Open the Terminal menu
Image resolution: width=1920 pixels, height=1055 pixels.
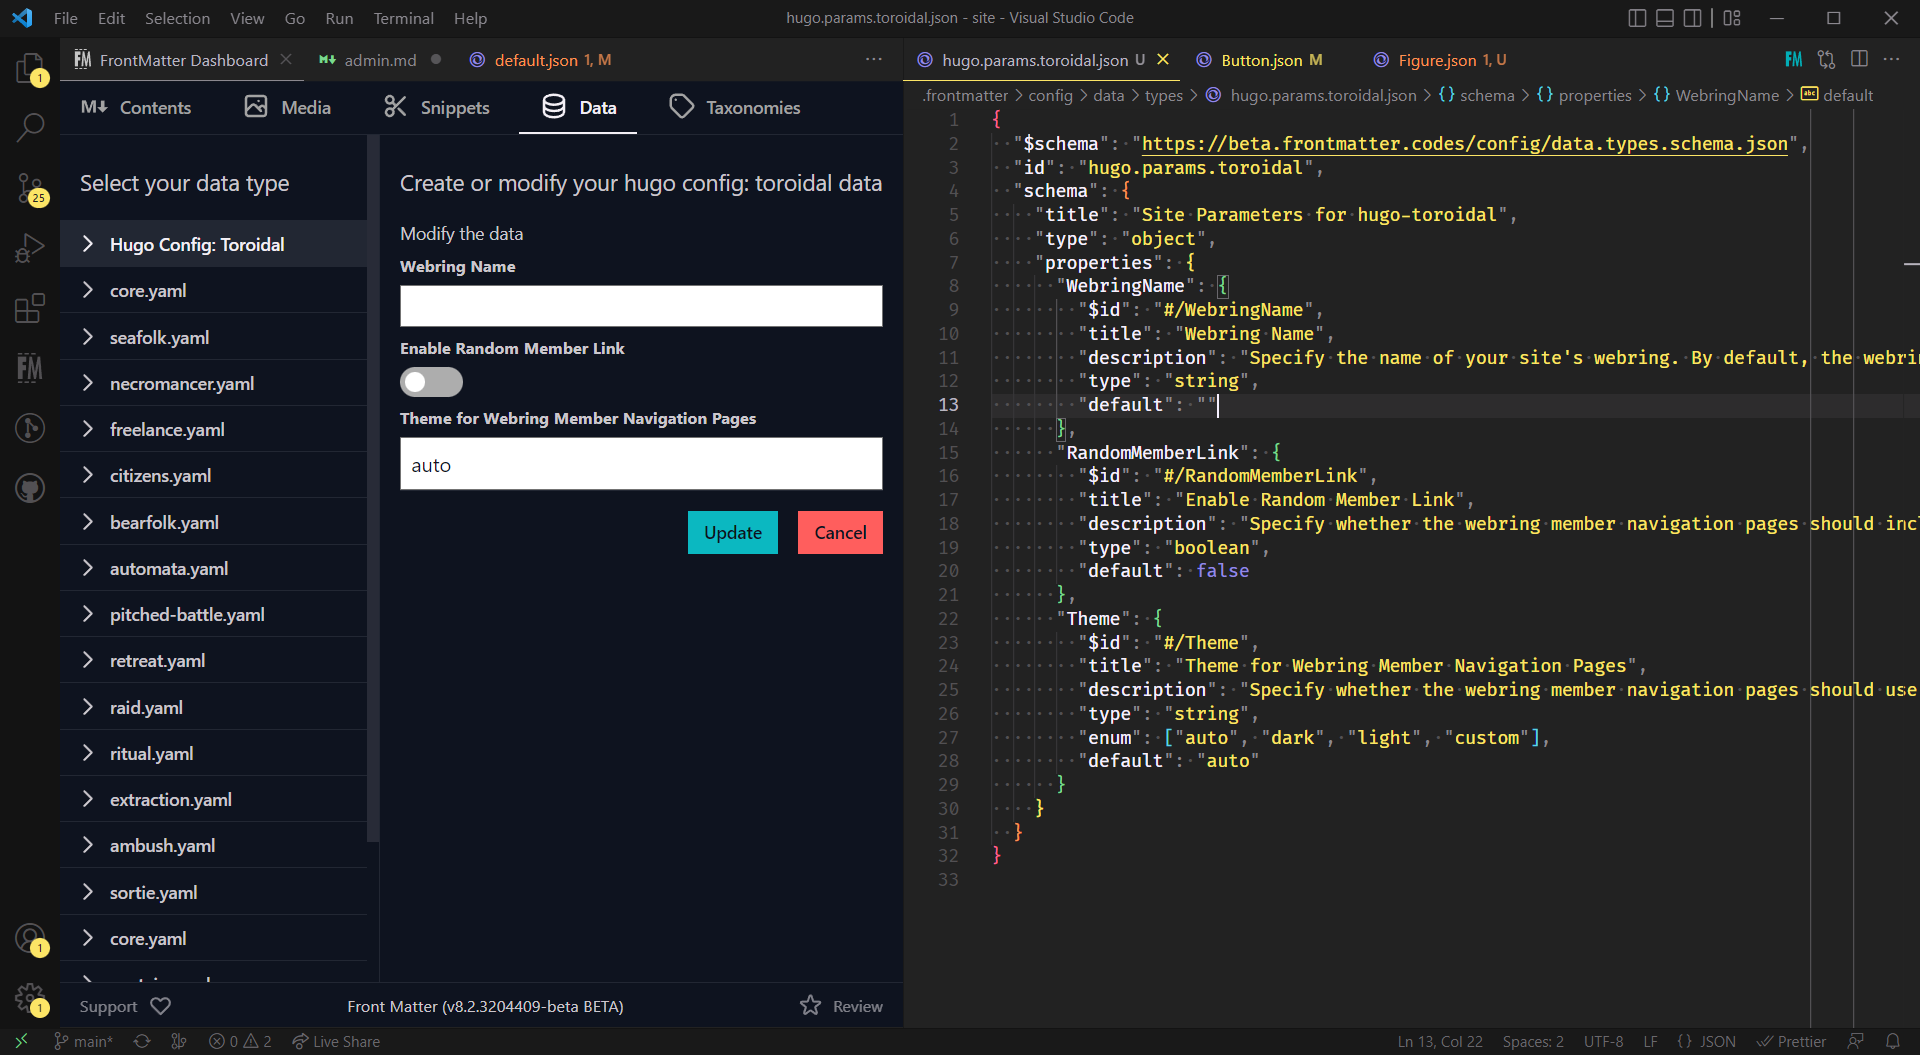tap(403, 18)
